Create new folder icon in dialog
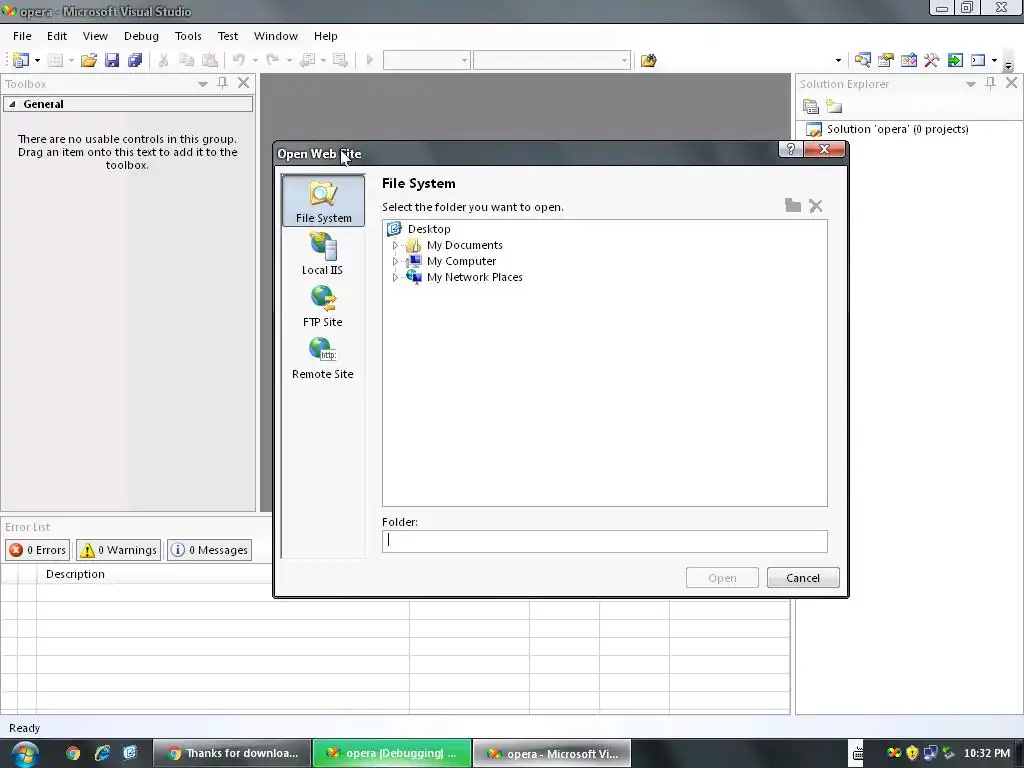1024x768 pixels. [x=793, y=206]
